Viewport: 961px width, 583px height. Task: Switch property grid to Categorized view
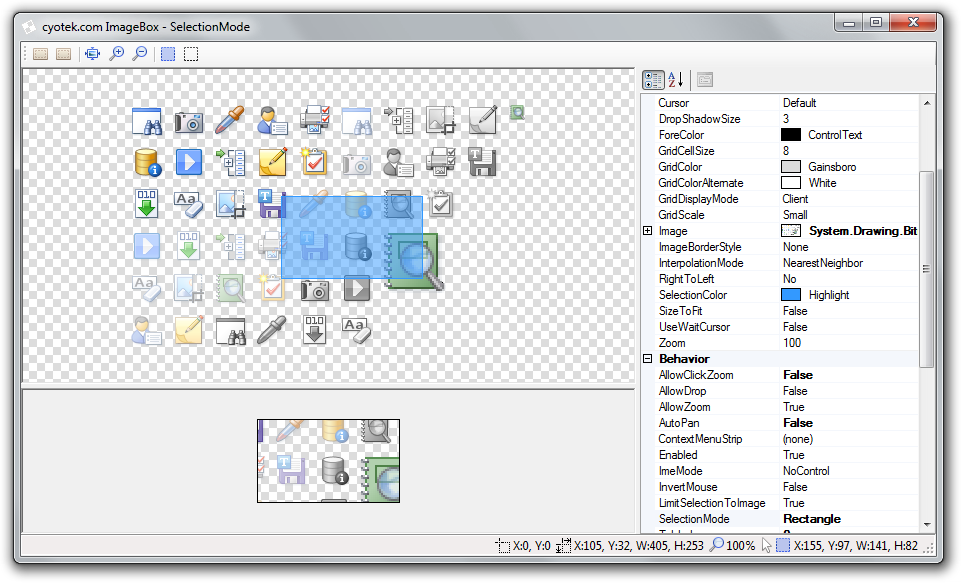point(653,80)
